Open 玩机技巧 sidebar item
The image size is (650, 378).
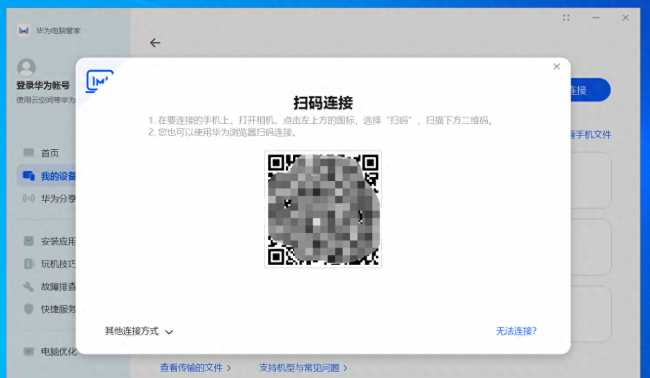49,264
